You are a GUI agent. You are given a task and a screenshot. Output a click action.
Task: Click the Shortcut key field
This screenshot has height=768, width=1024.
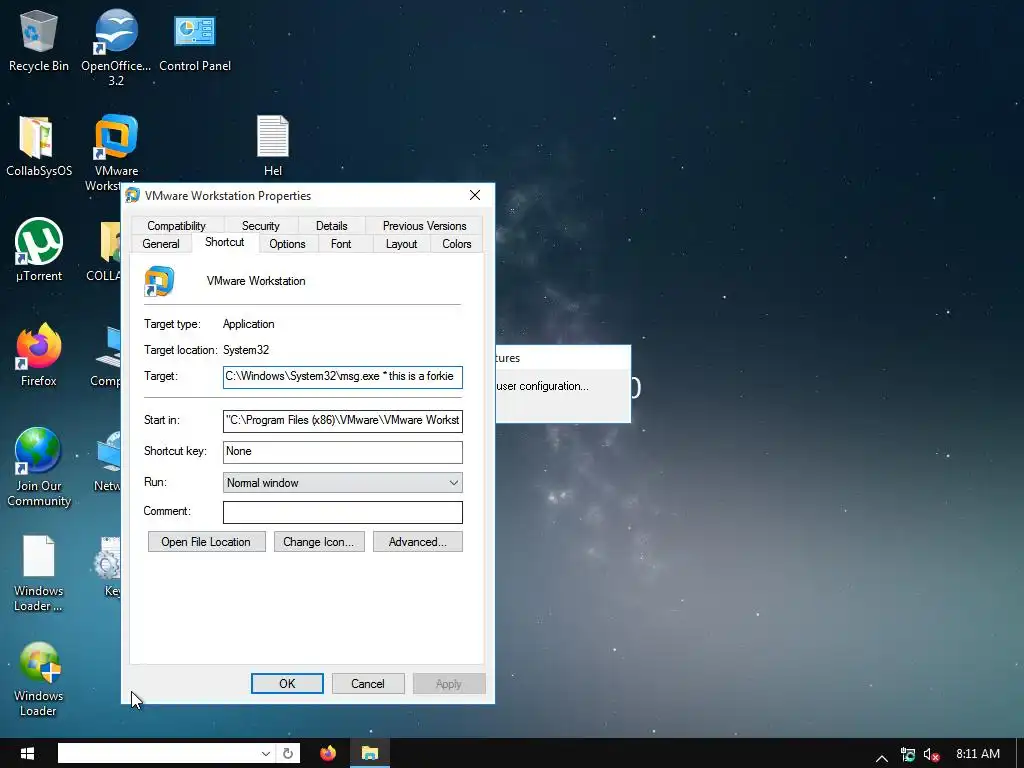[342, 452]
